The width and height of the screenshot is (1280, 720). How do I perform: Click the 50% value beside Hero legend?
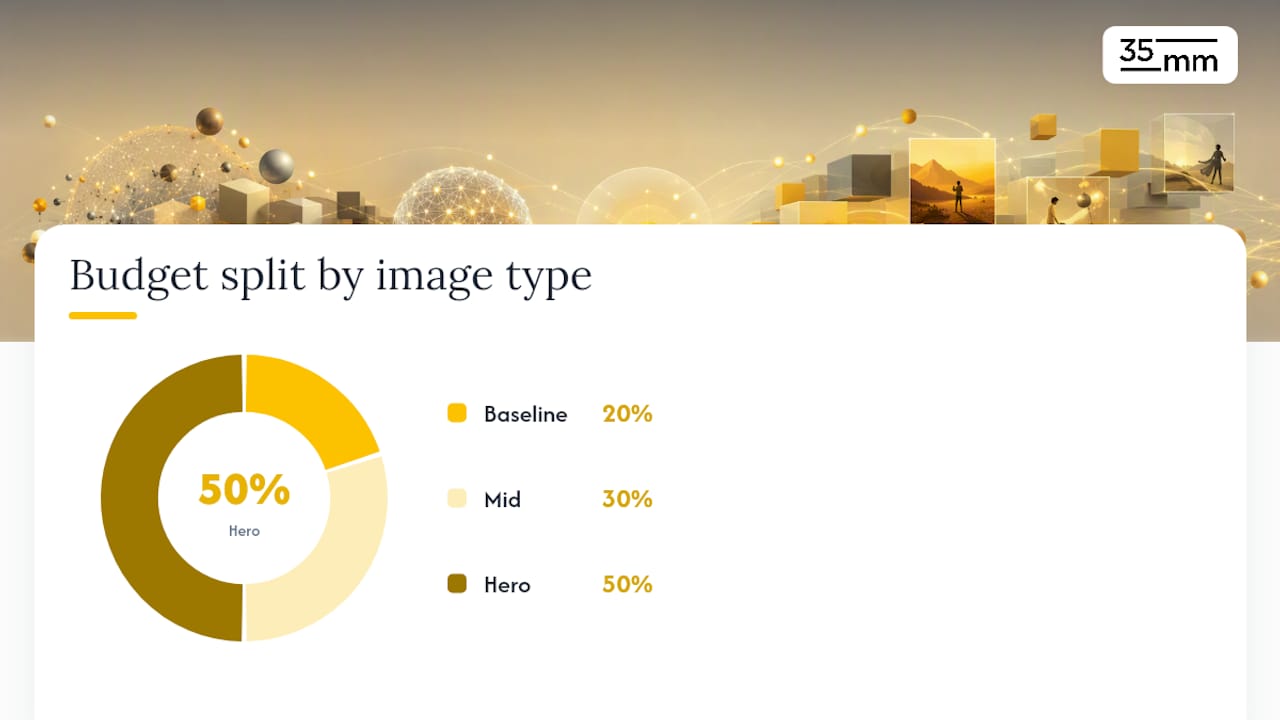pos(627,585)
